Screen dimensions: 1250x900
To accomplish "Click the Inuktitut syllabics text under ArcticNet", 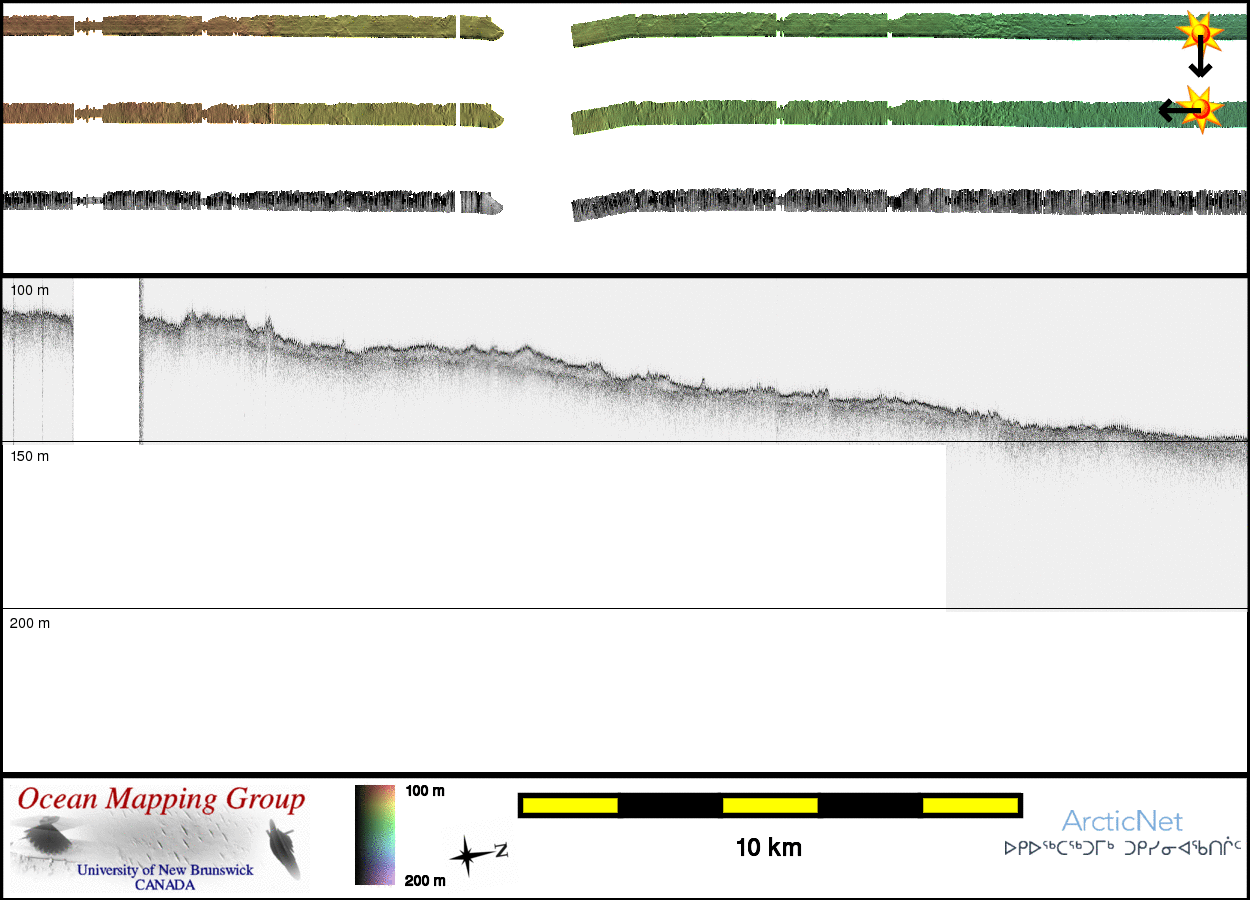I will pos(1122,848).
